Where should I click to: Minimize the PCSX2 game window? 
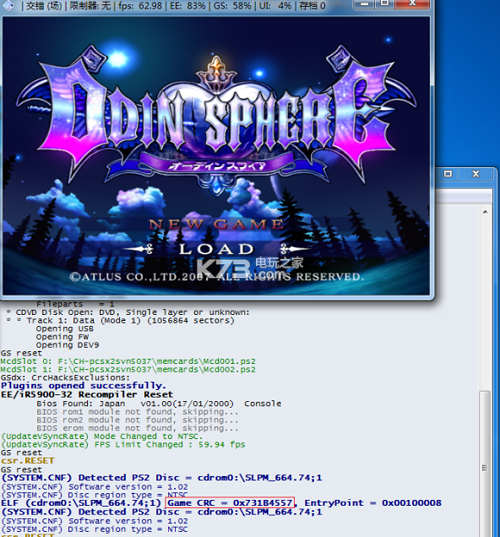(365, 3)
